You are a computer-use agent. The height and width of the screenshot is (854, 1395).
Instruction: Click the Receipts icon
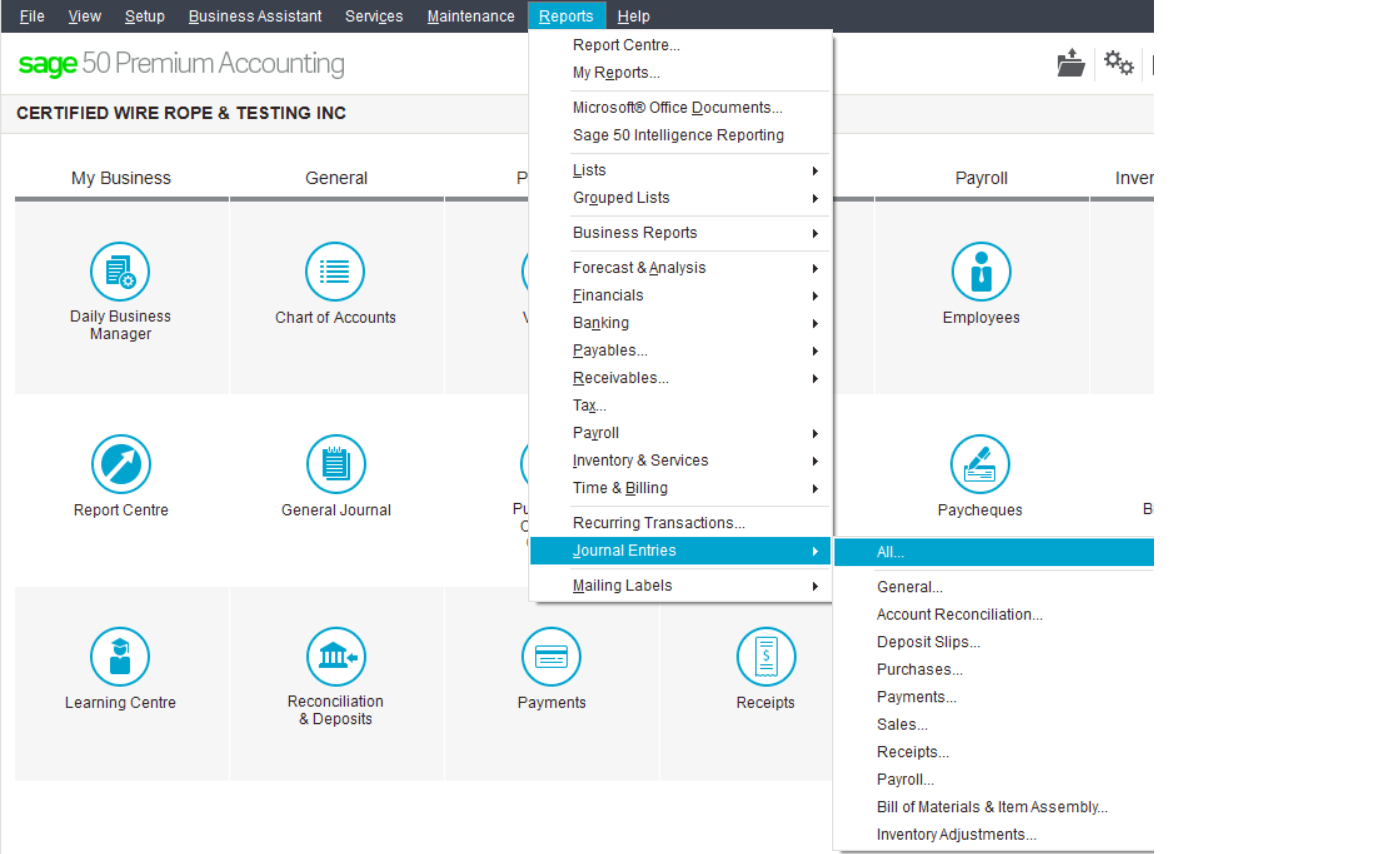click(766, 657)
